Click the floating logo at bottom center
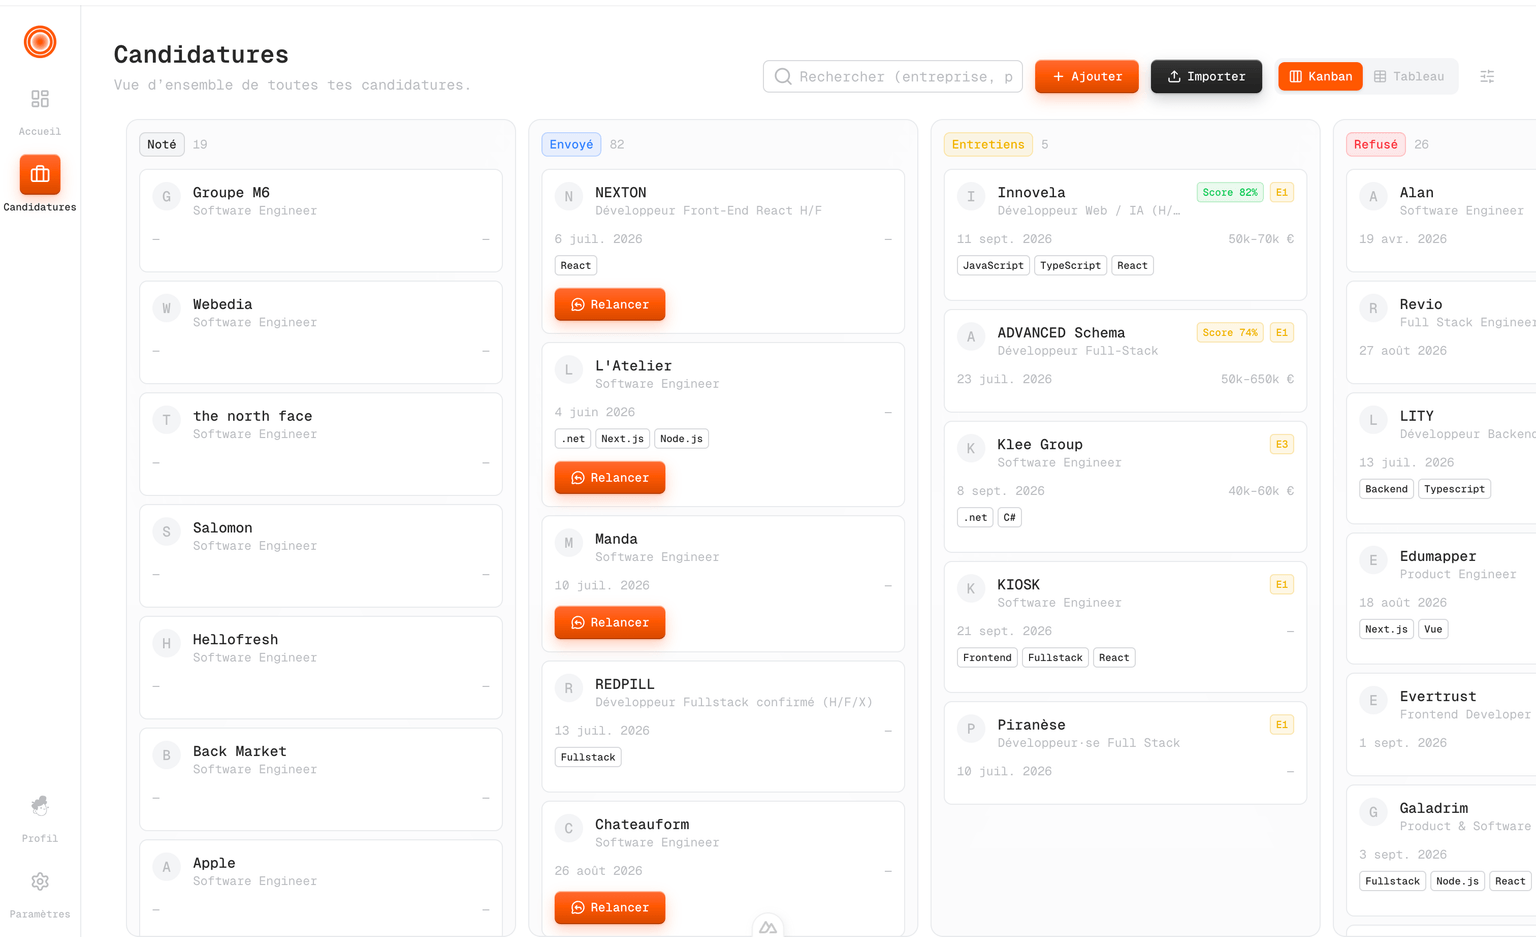This screenshot has width=1536, height=937. tap(768, 926)
